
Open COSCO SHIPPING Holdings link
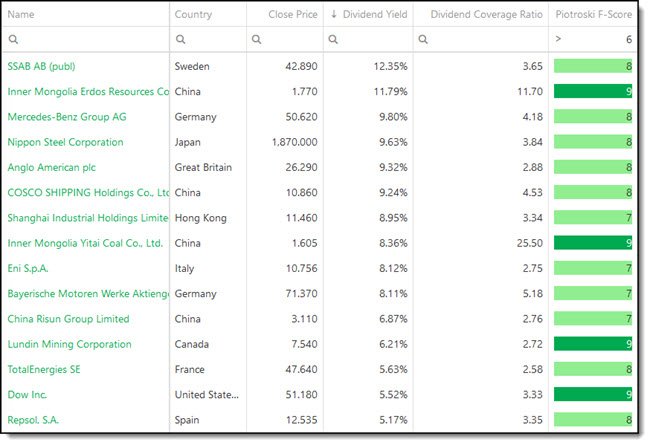click(x=88, y=193)
